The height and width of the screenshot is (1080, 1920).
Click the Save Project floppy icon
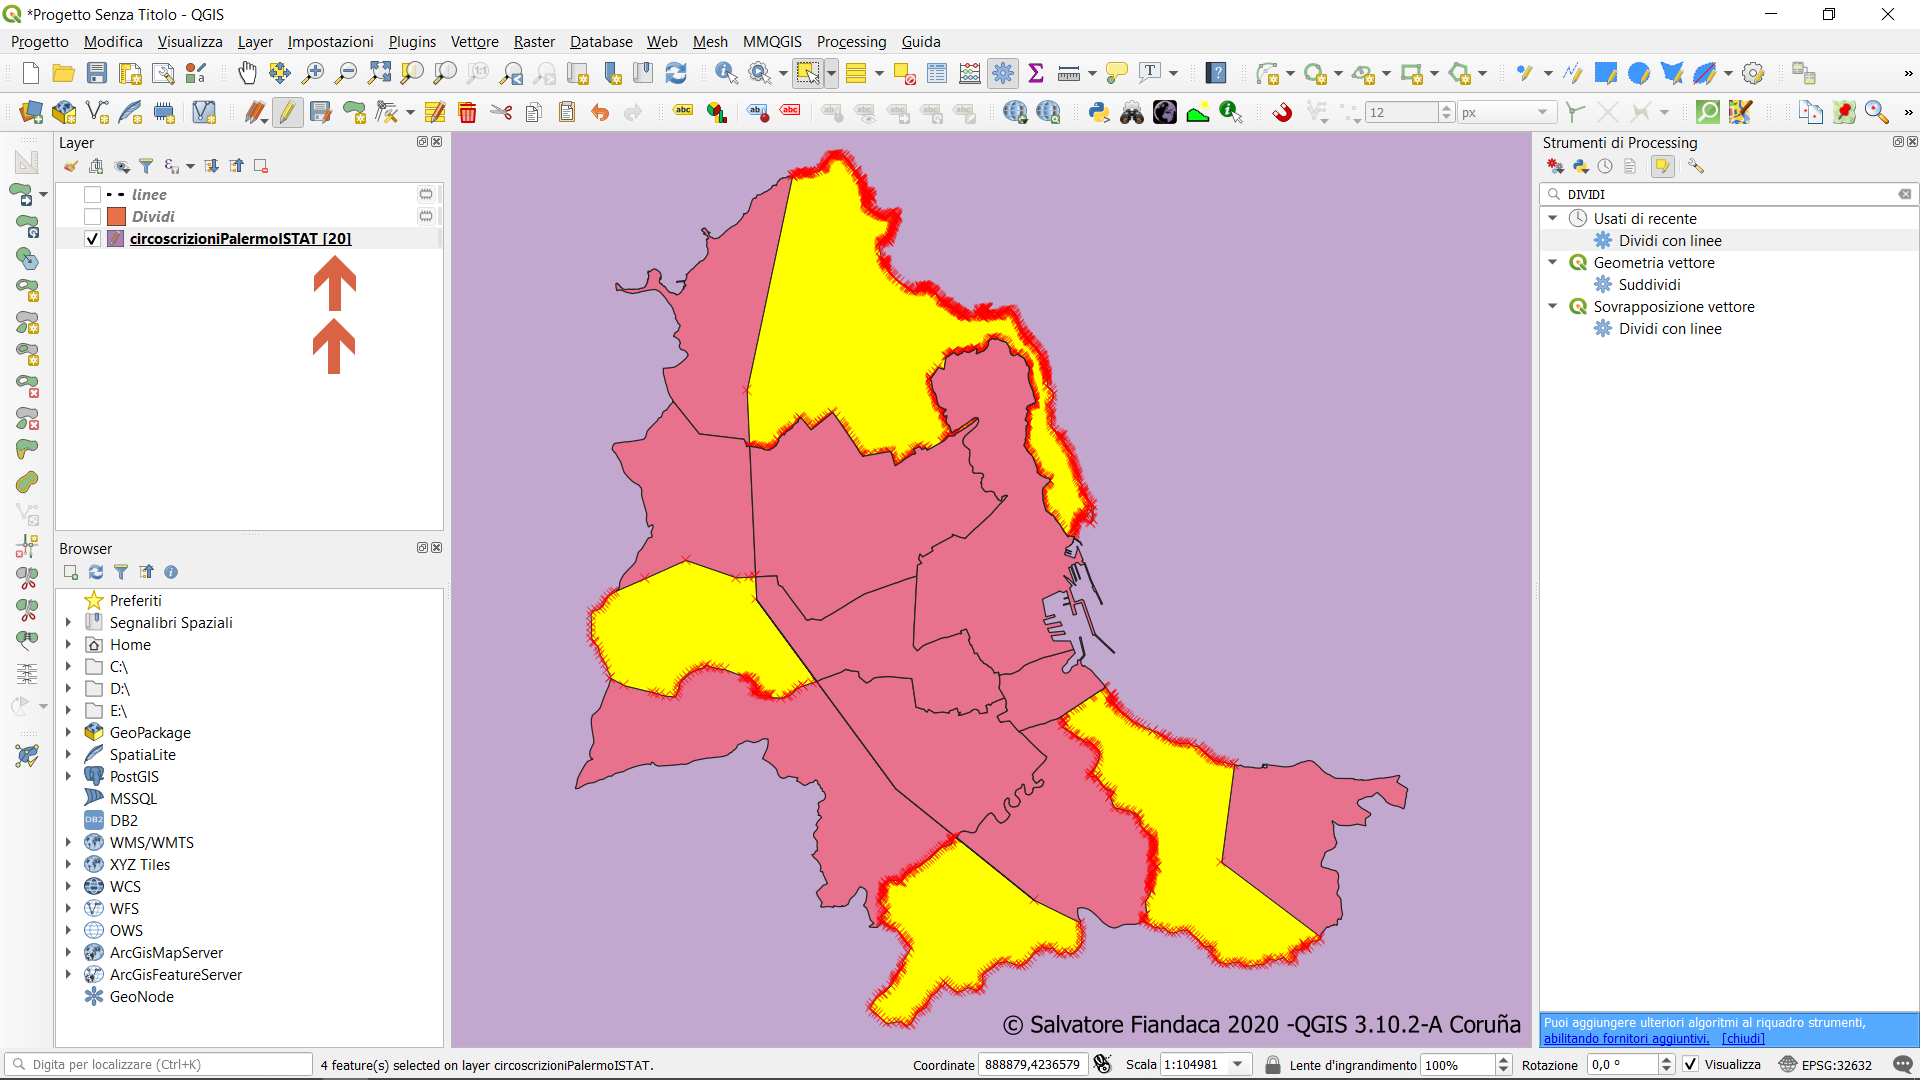[x=97, y=73]
